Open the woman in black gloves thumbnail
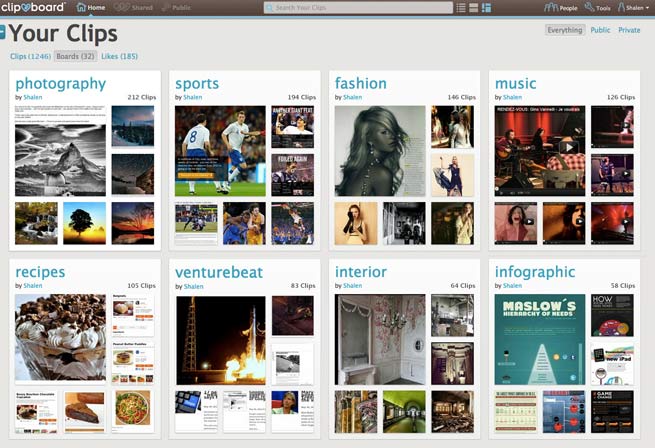This screenshot has height=448, width=655. (356, 223)
